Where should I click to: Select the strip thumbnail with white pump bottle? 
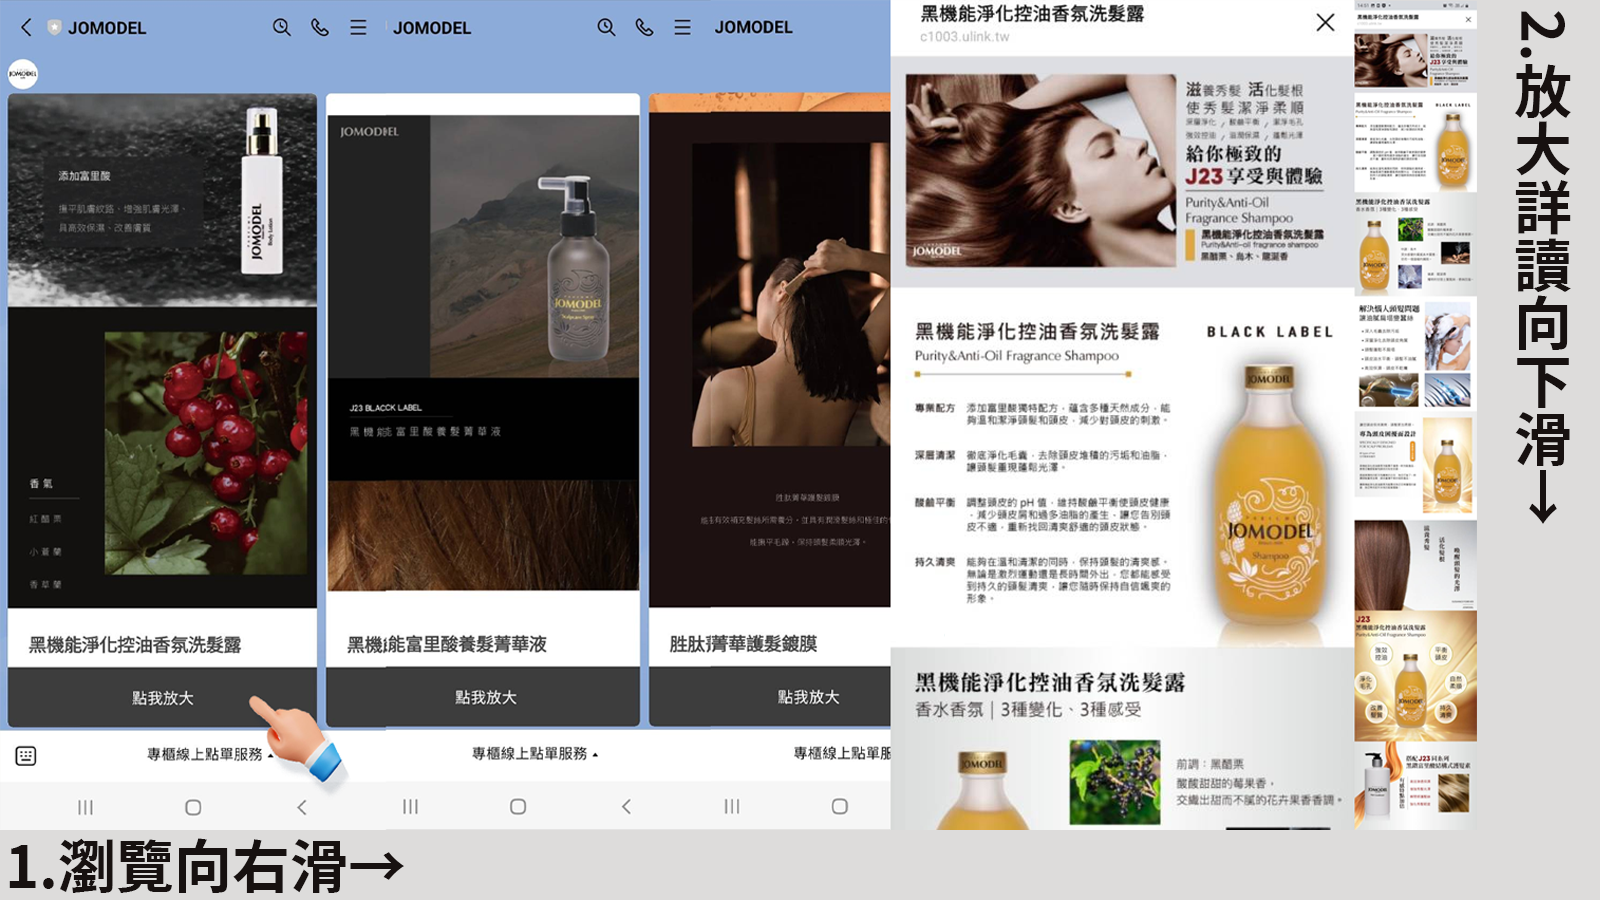pyautogui.click(x=1415, y=785)
